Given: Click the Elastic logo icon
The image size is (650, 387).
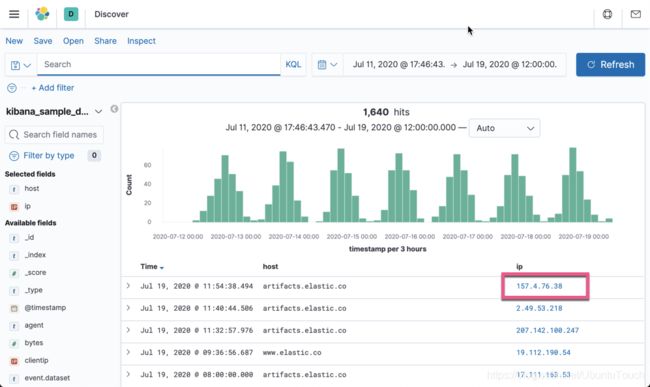Looking at the screenshot, I should (42, 14).
